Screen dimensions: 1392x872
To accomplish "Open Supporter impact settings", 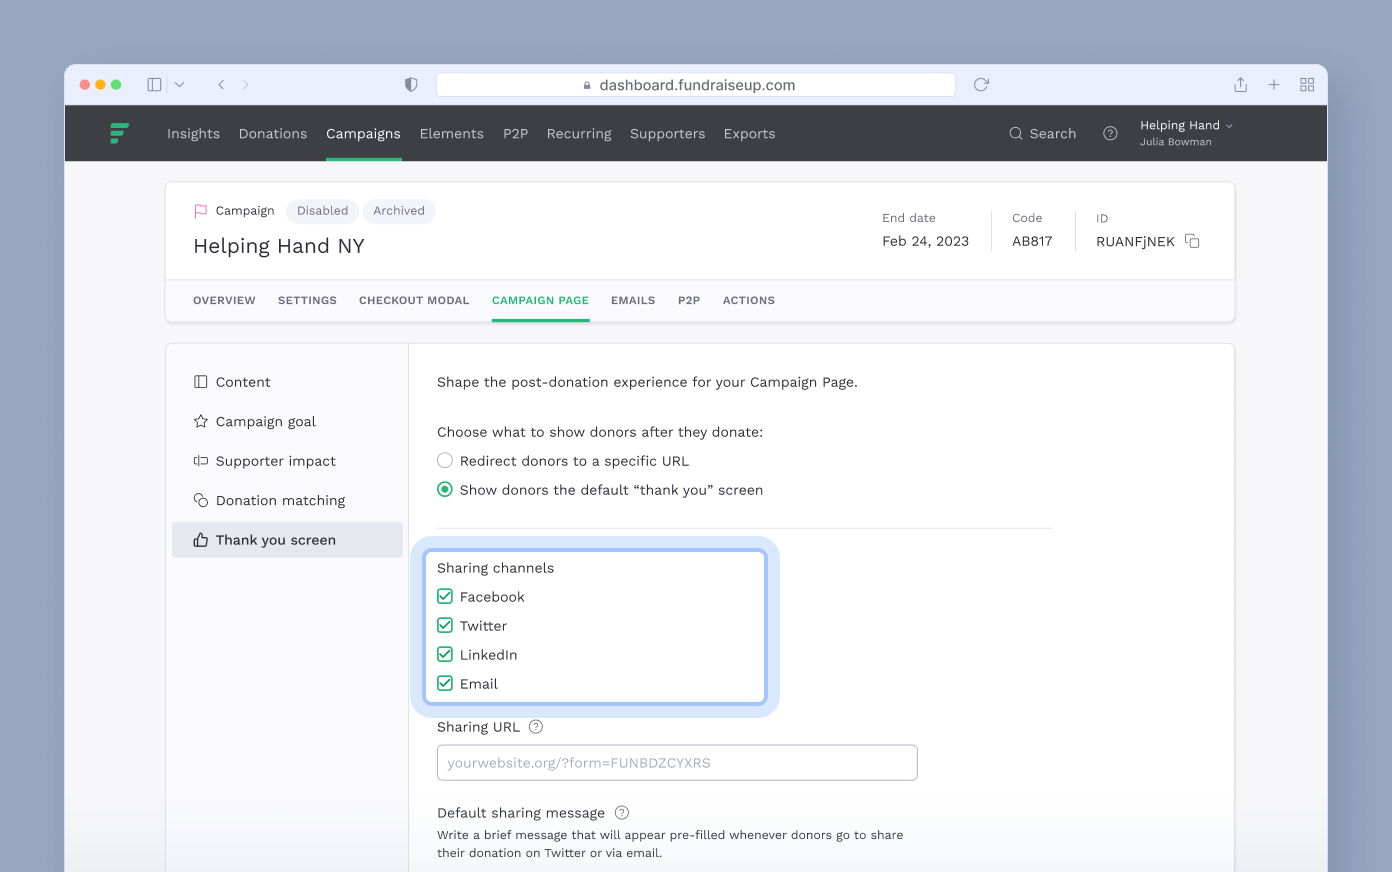I will tap(276, 461).
